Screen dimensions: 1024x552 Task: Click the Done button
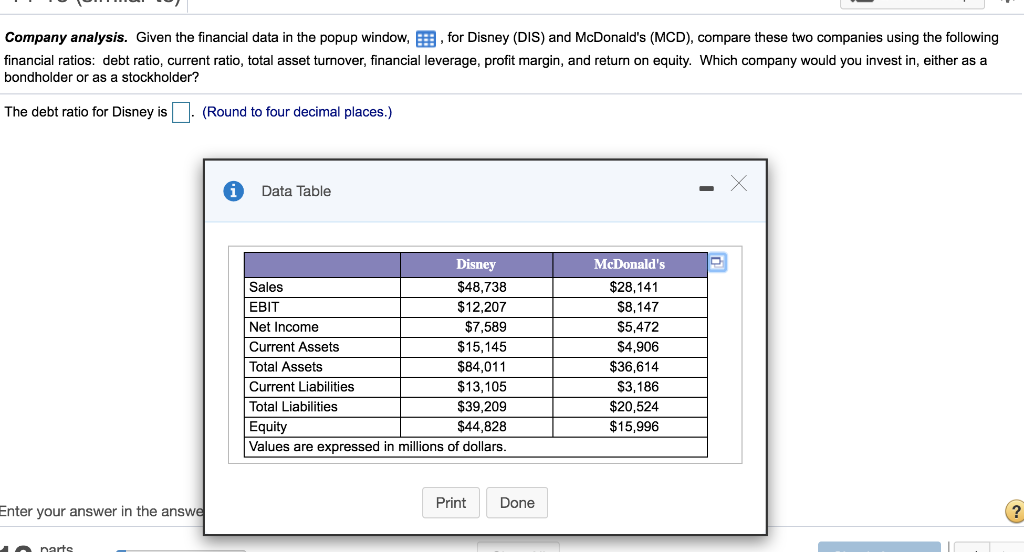pos(517,502)
